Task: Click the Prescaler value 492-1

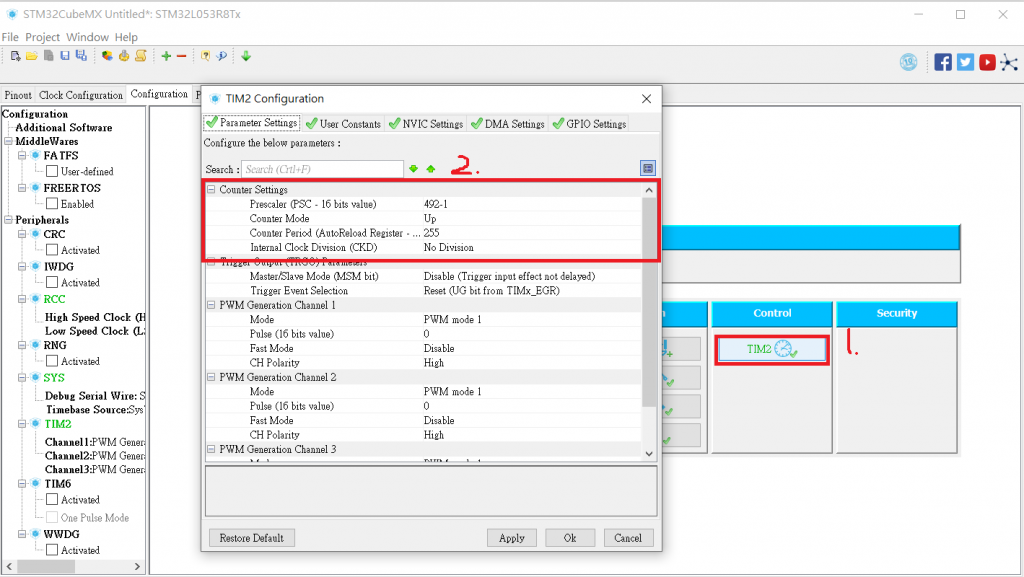Action: (436, 204)
